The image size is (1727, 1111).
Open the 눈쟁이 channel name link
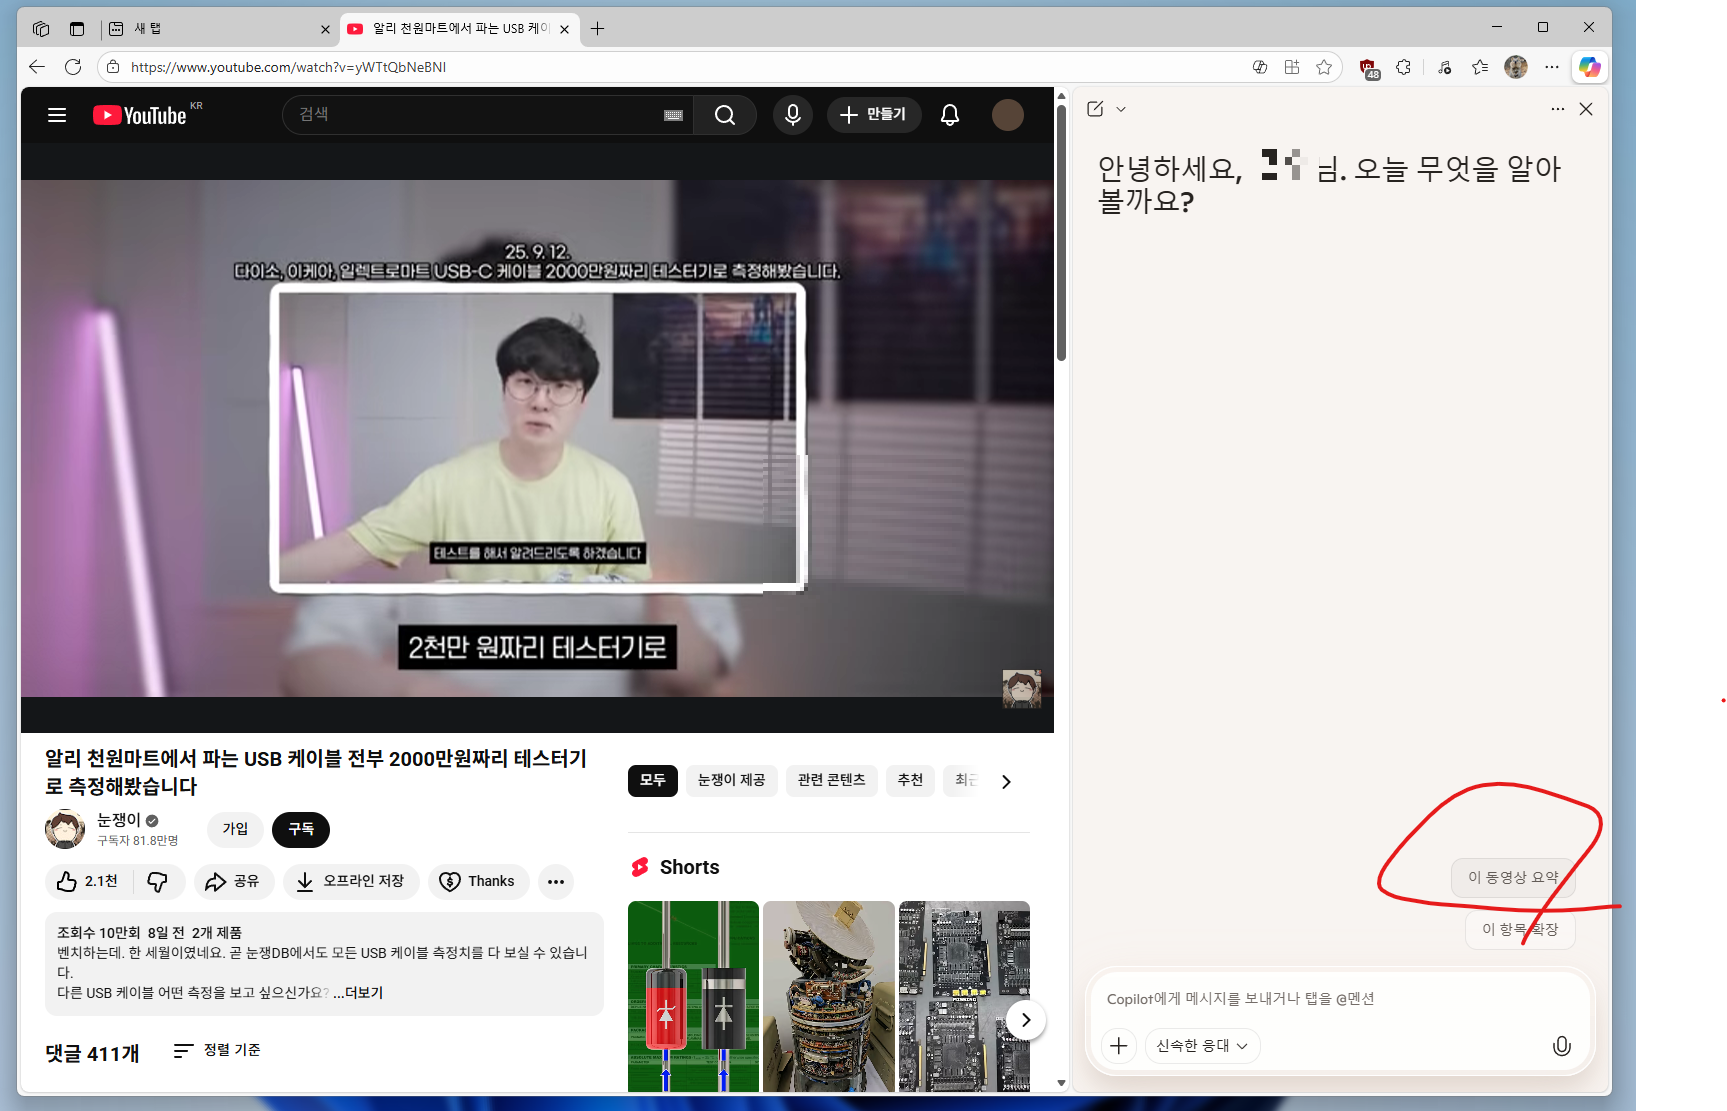pyautogui.click(x=119, y=820)
